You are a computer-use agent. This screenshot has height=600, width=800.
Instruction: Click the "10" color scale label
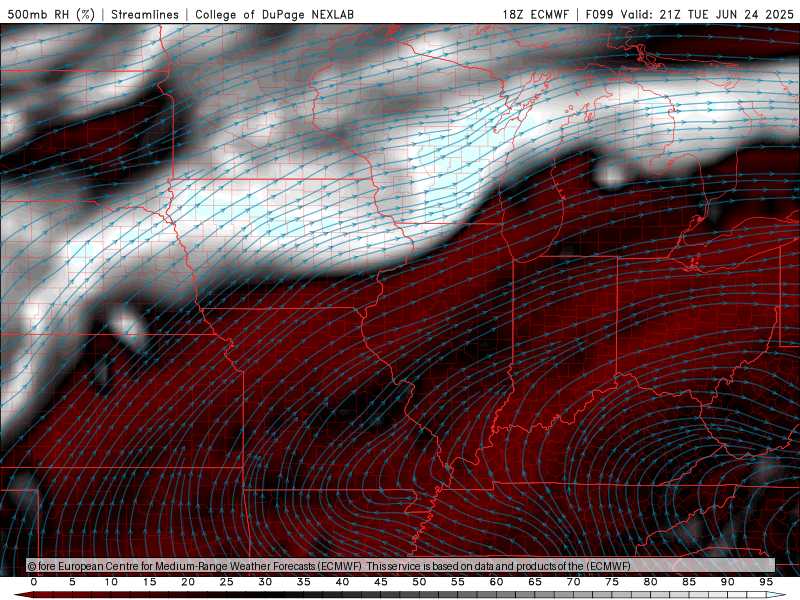pos(111,582)
